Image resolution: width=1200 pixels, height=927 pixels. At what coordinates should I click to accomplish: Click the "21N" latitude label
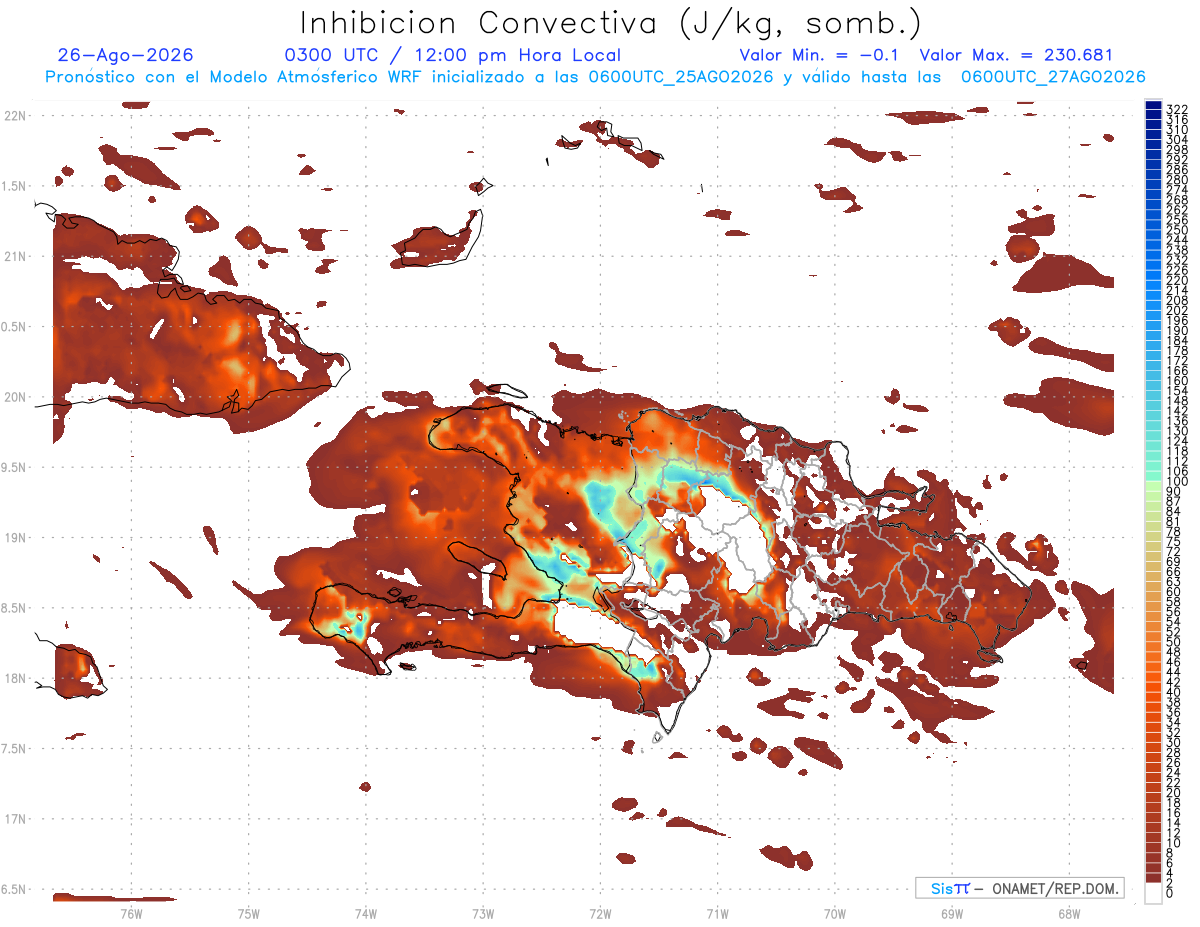(x=14, y=256)
